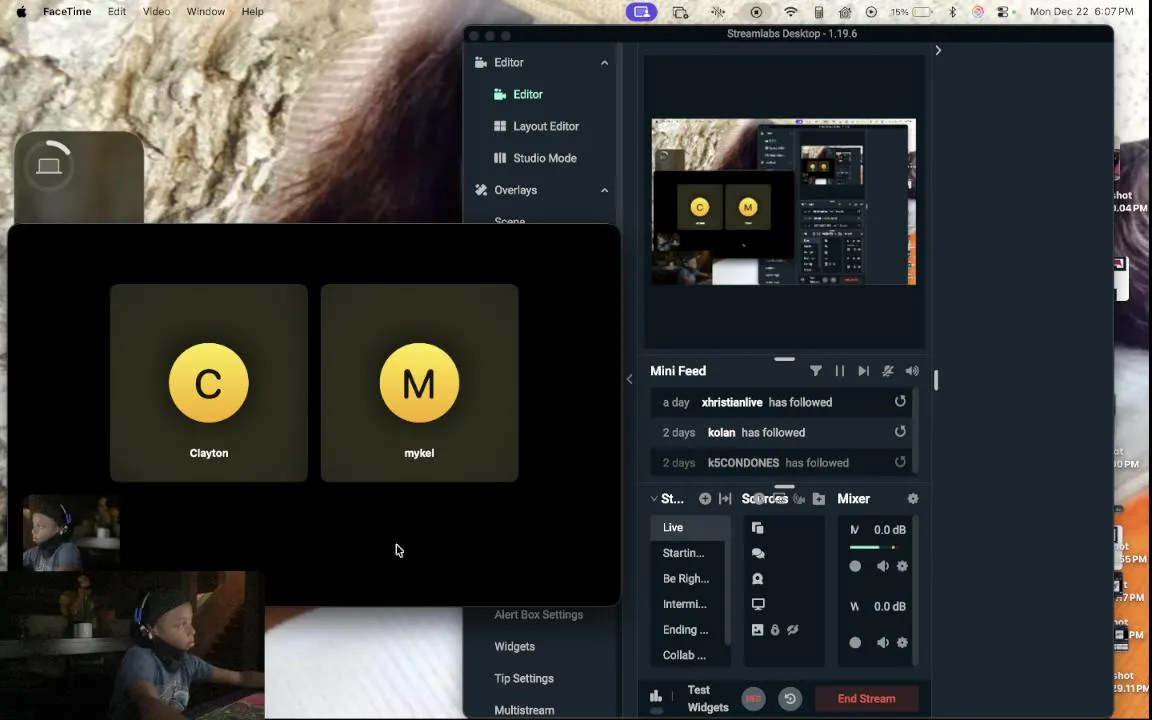The image size is (1152, 720).
Task: Select the webcam source icon
Action: coord(757,579)
